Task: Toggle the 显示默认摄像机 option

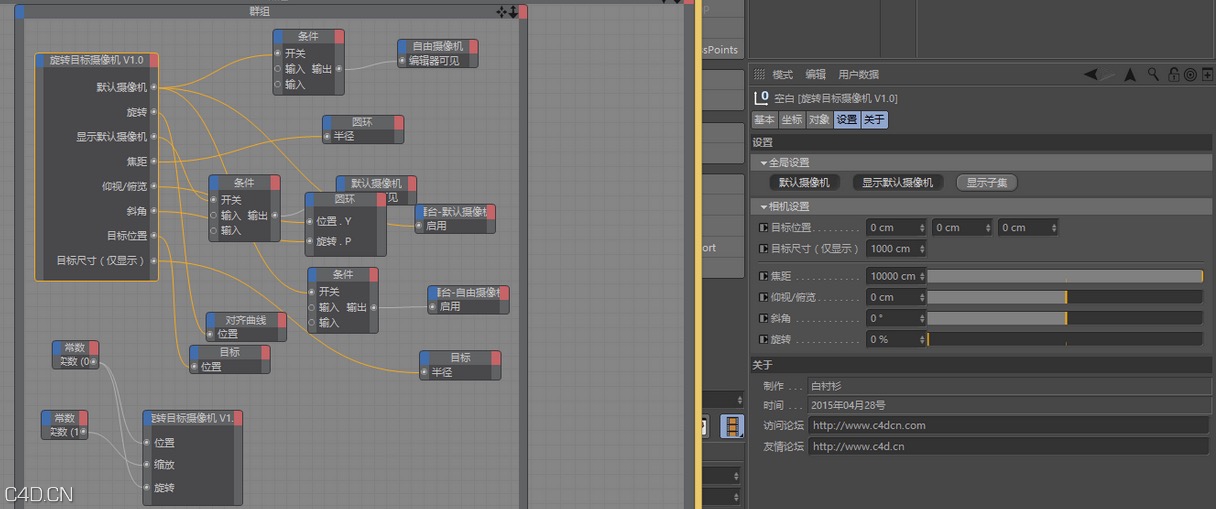Action: (897, 183)
